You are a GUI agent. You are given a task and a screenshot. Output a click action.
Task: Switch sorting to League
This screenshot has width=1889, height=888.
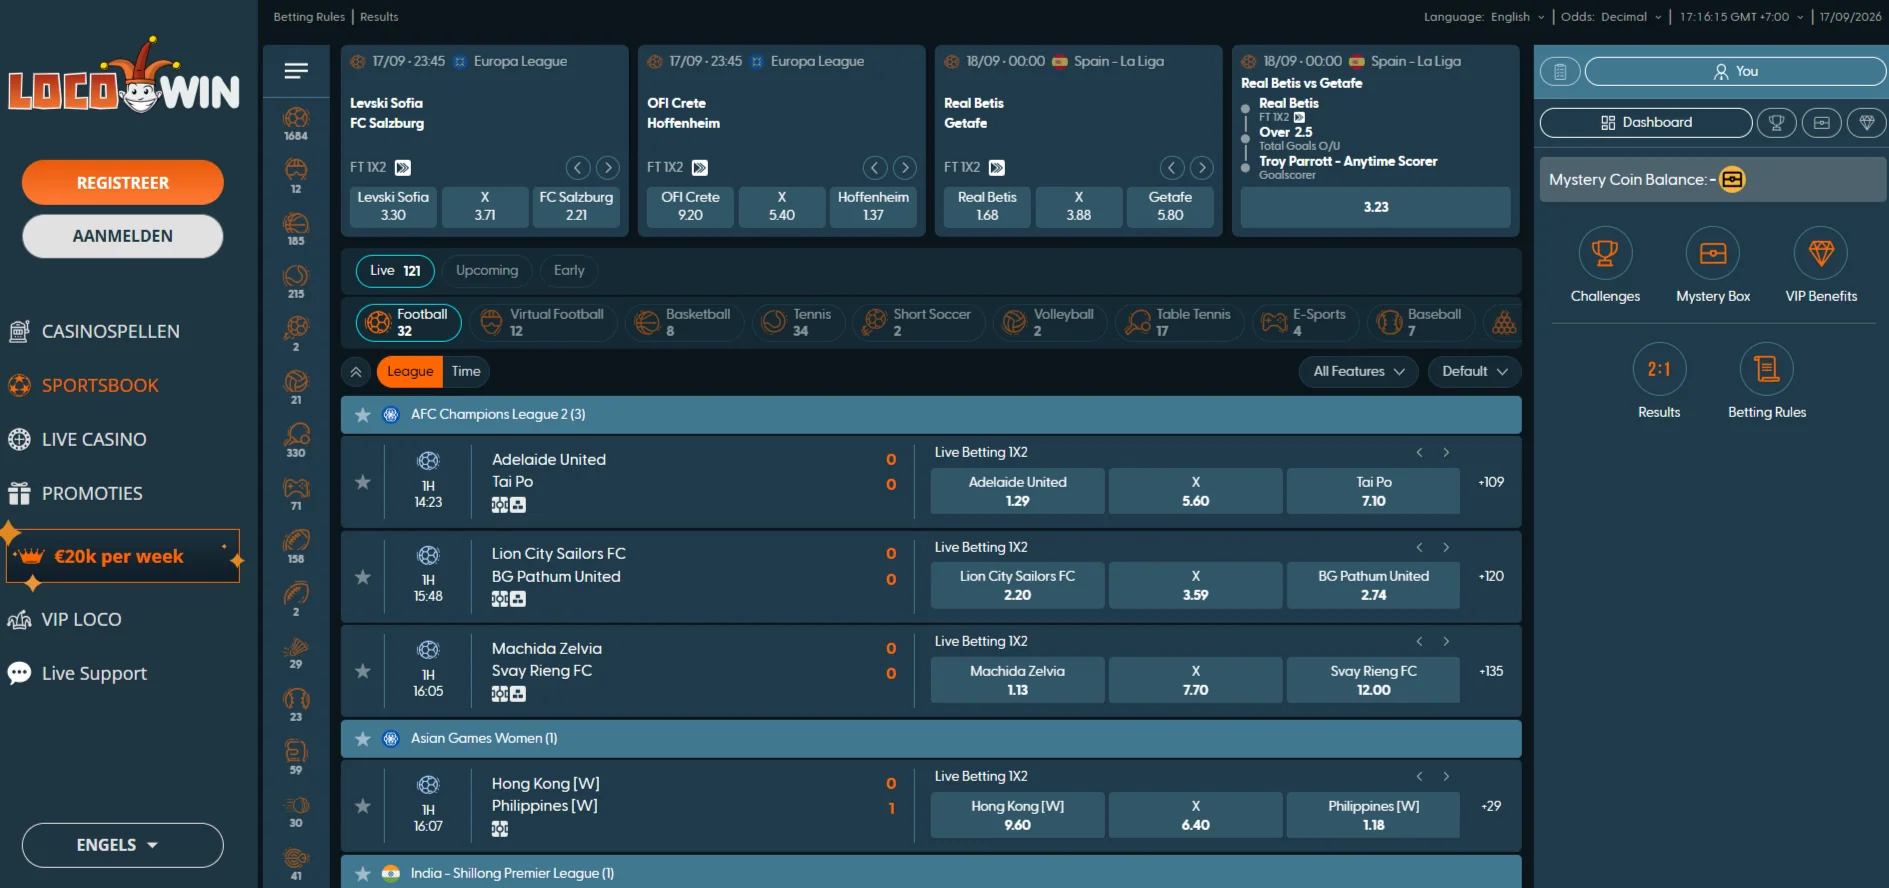tap(410, 371)
